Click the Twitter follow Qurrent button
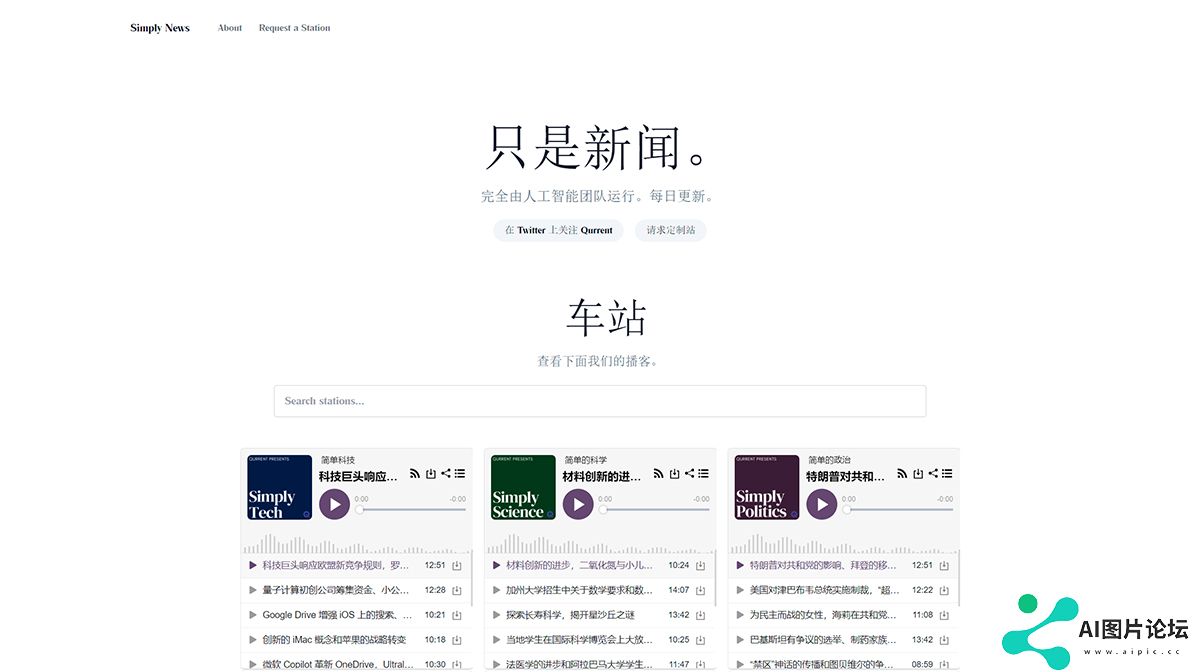 [x=558, y=230]
